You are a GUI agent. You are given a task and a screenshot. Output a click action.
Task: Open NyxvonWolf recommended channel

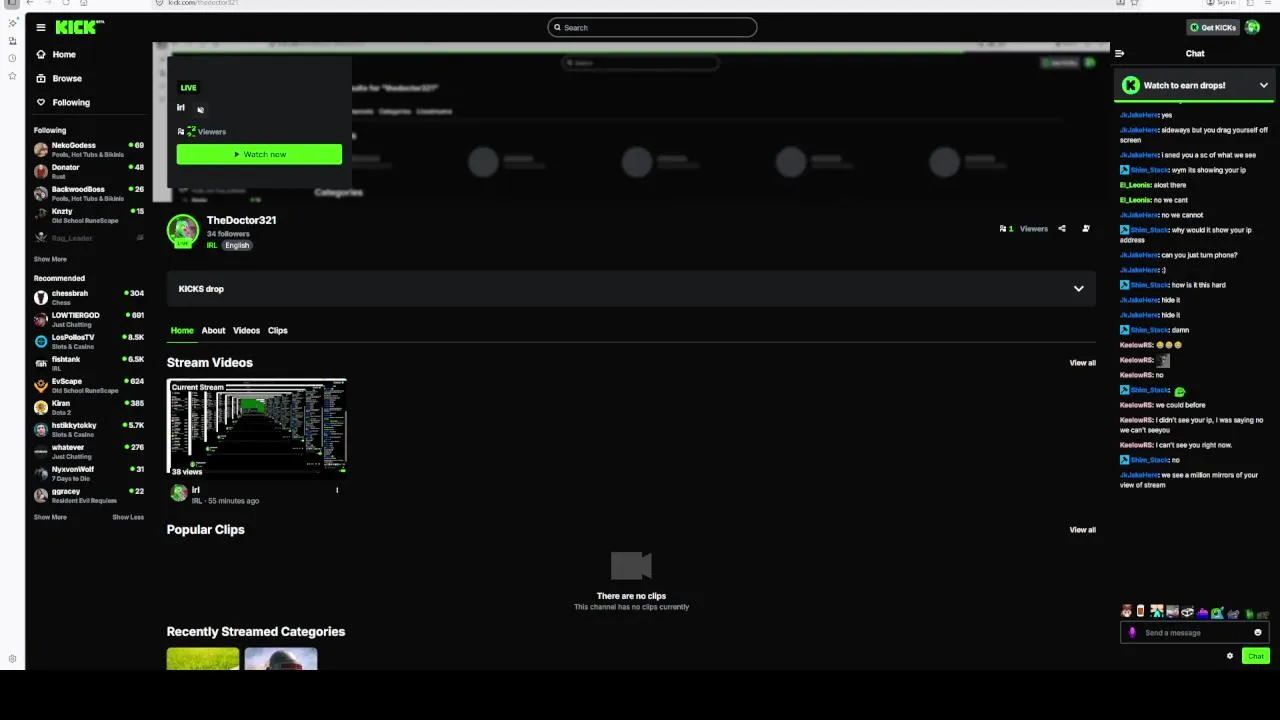point(89,473)
